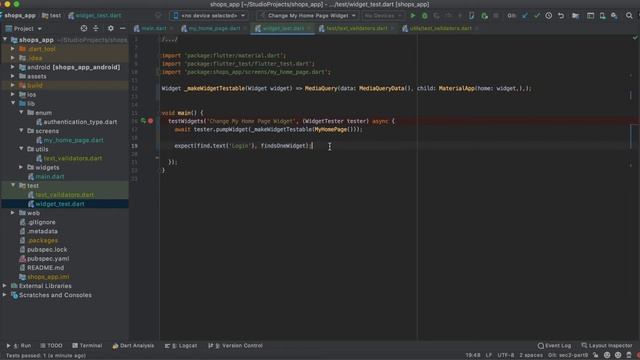Image resolution: width=640 pixels, height=360 pixels.
Task: Open the project structure folder icon
Action: pyautogui.click(x=575, y=16)
